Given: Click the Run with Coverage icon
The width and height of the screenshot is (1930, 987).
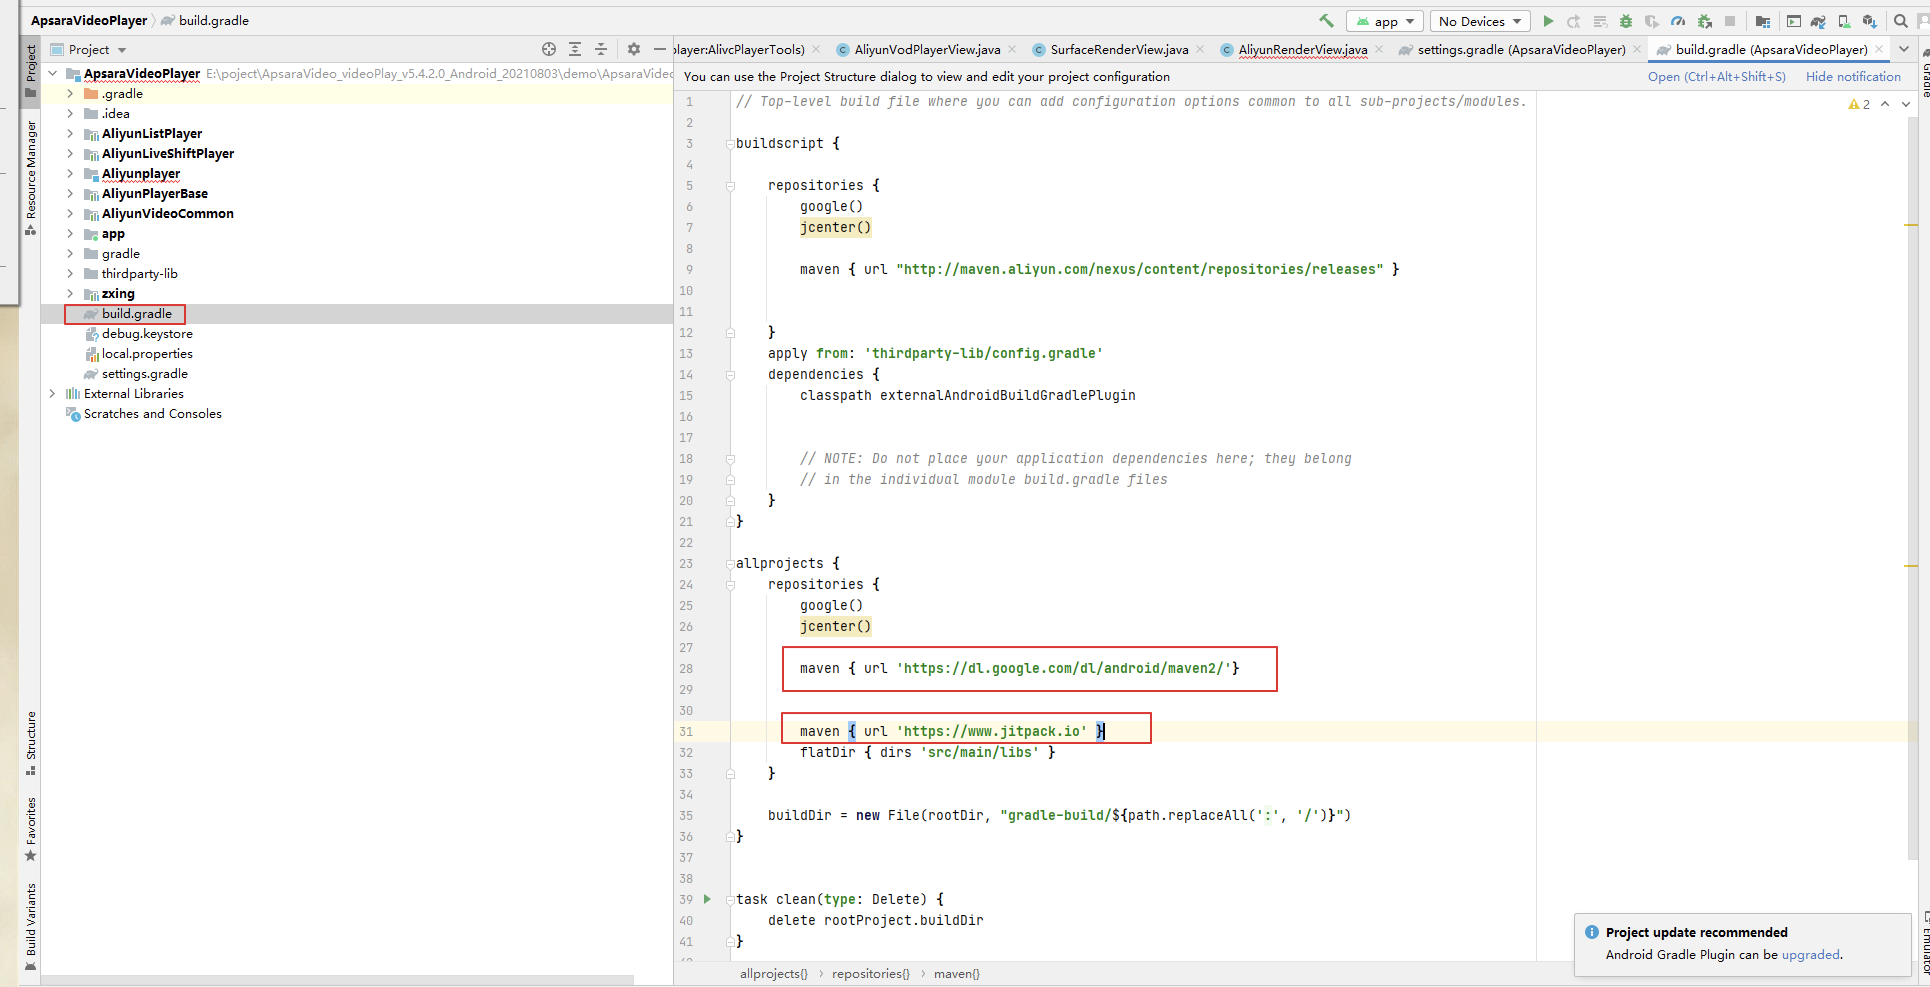Looking at the screenshot, I should click(x=1652, y=21).
